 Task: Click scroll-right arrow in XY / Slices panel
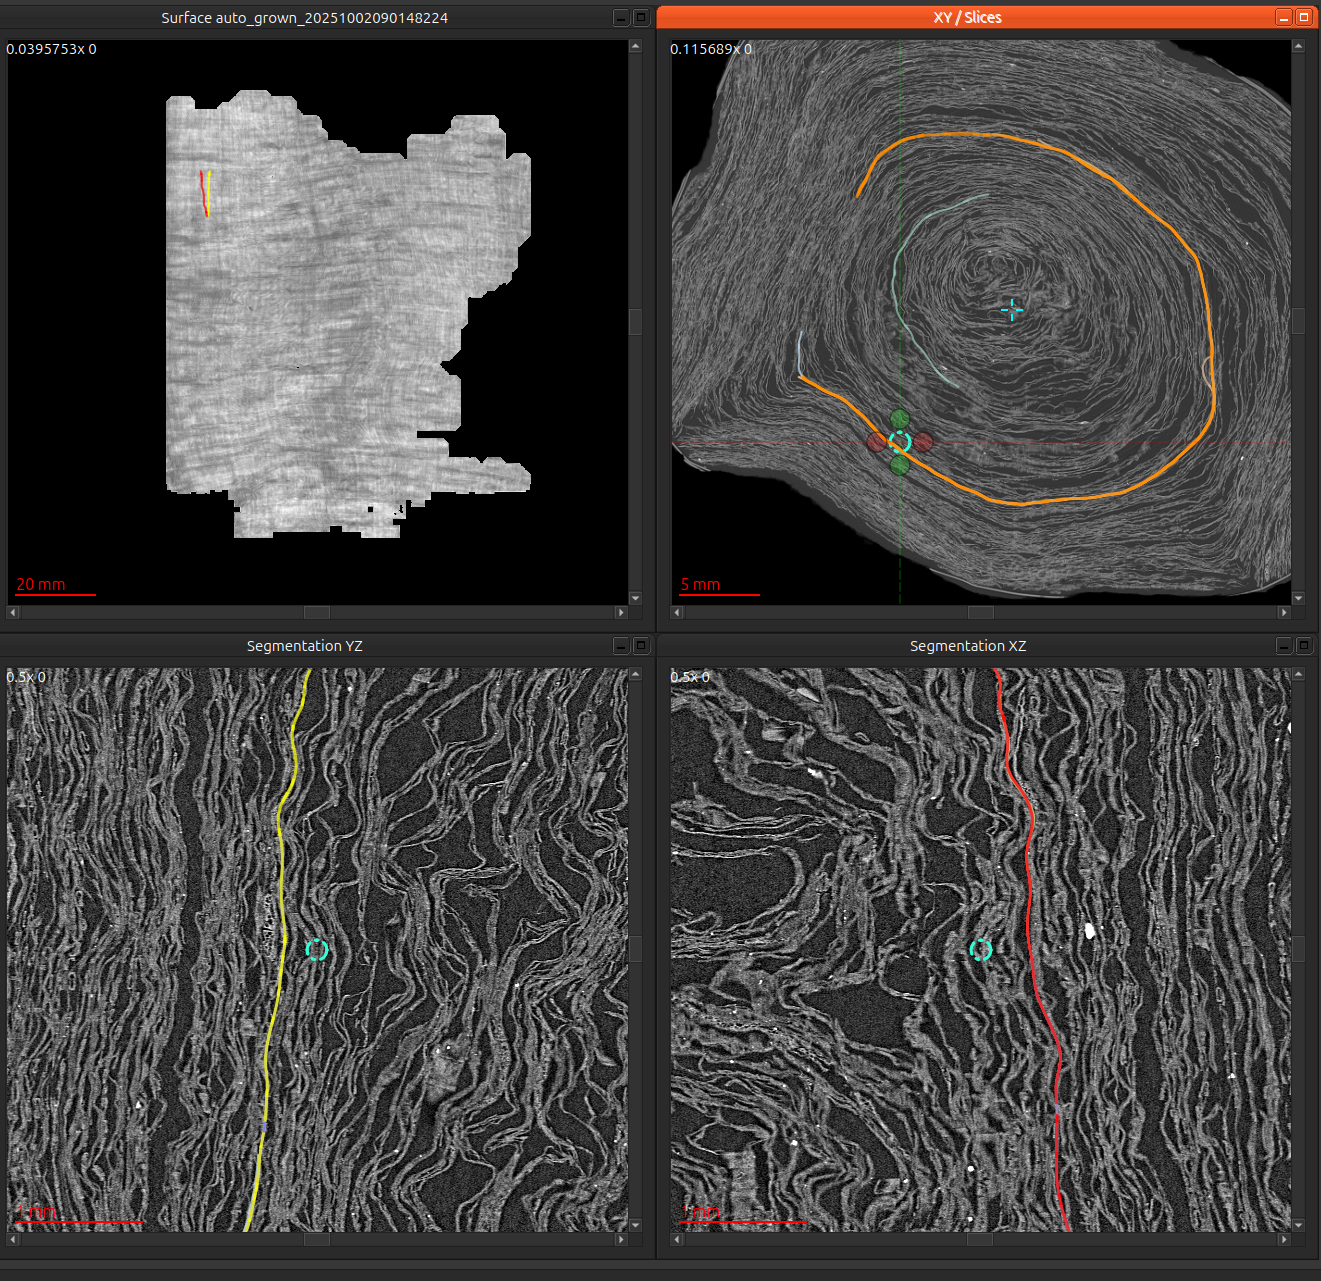1284,612
